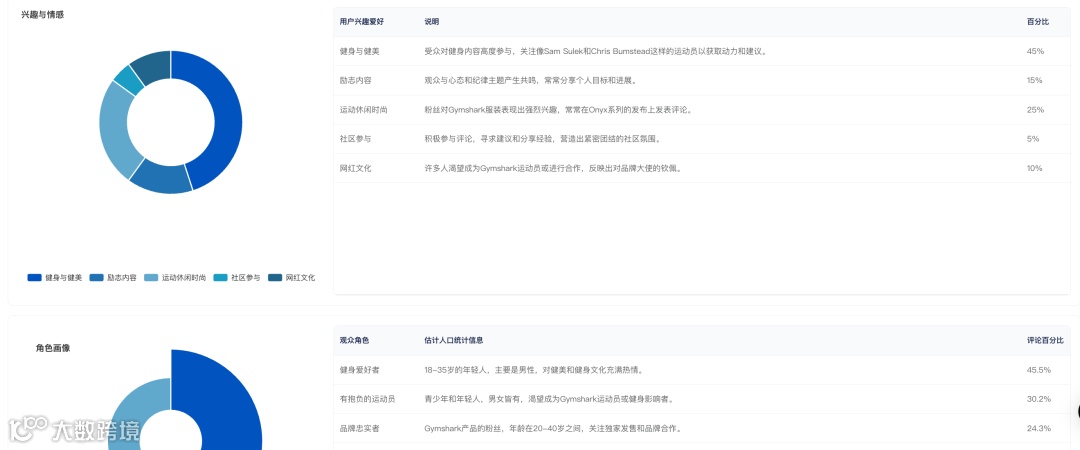
Task: Click the 10% percentage cell
Action: pyautogui.click(x=1035, y=168)
